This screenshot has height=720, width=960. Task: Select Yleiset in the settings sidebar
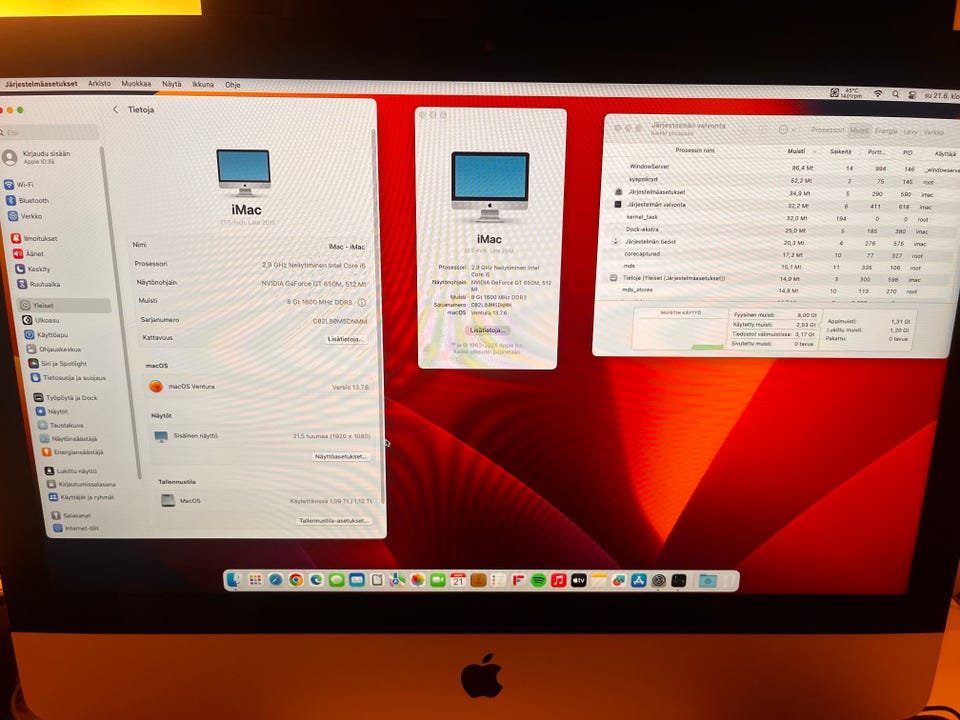coord(64,305)
